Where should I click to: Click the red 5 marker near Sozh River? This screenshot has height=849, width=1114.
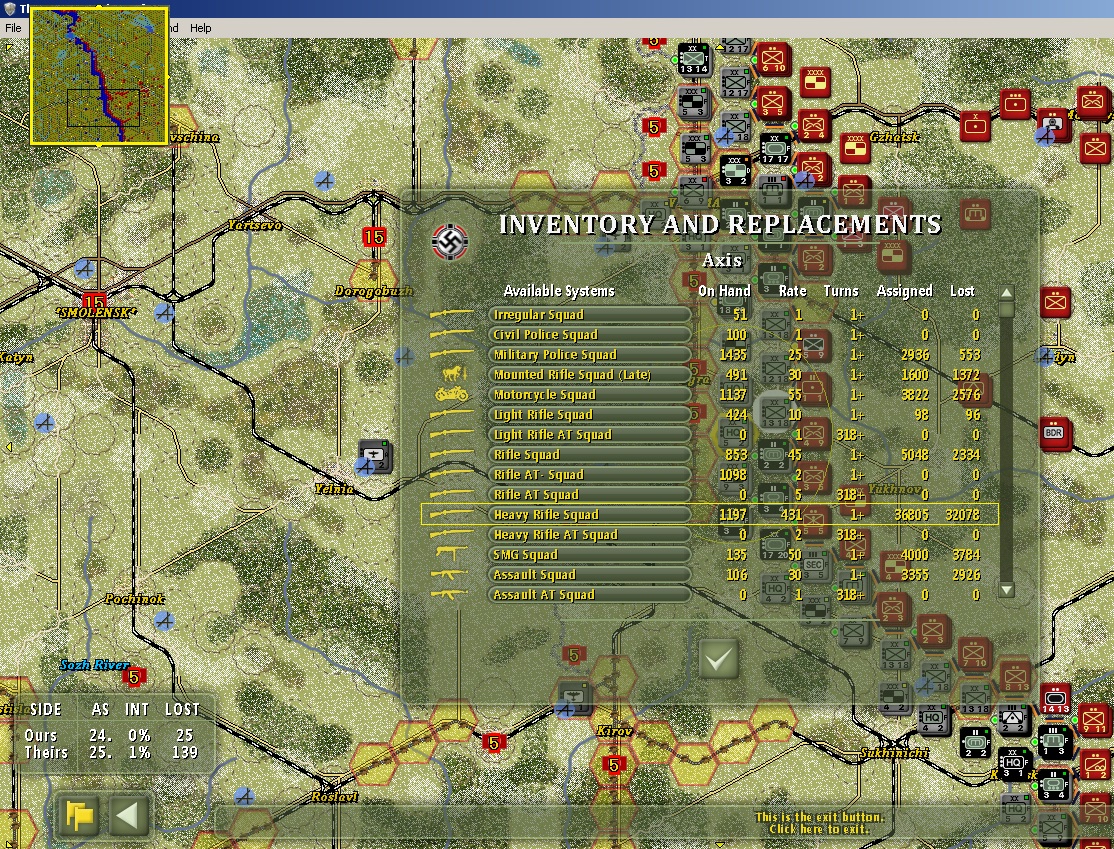click(134, 677)
